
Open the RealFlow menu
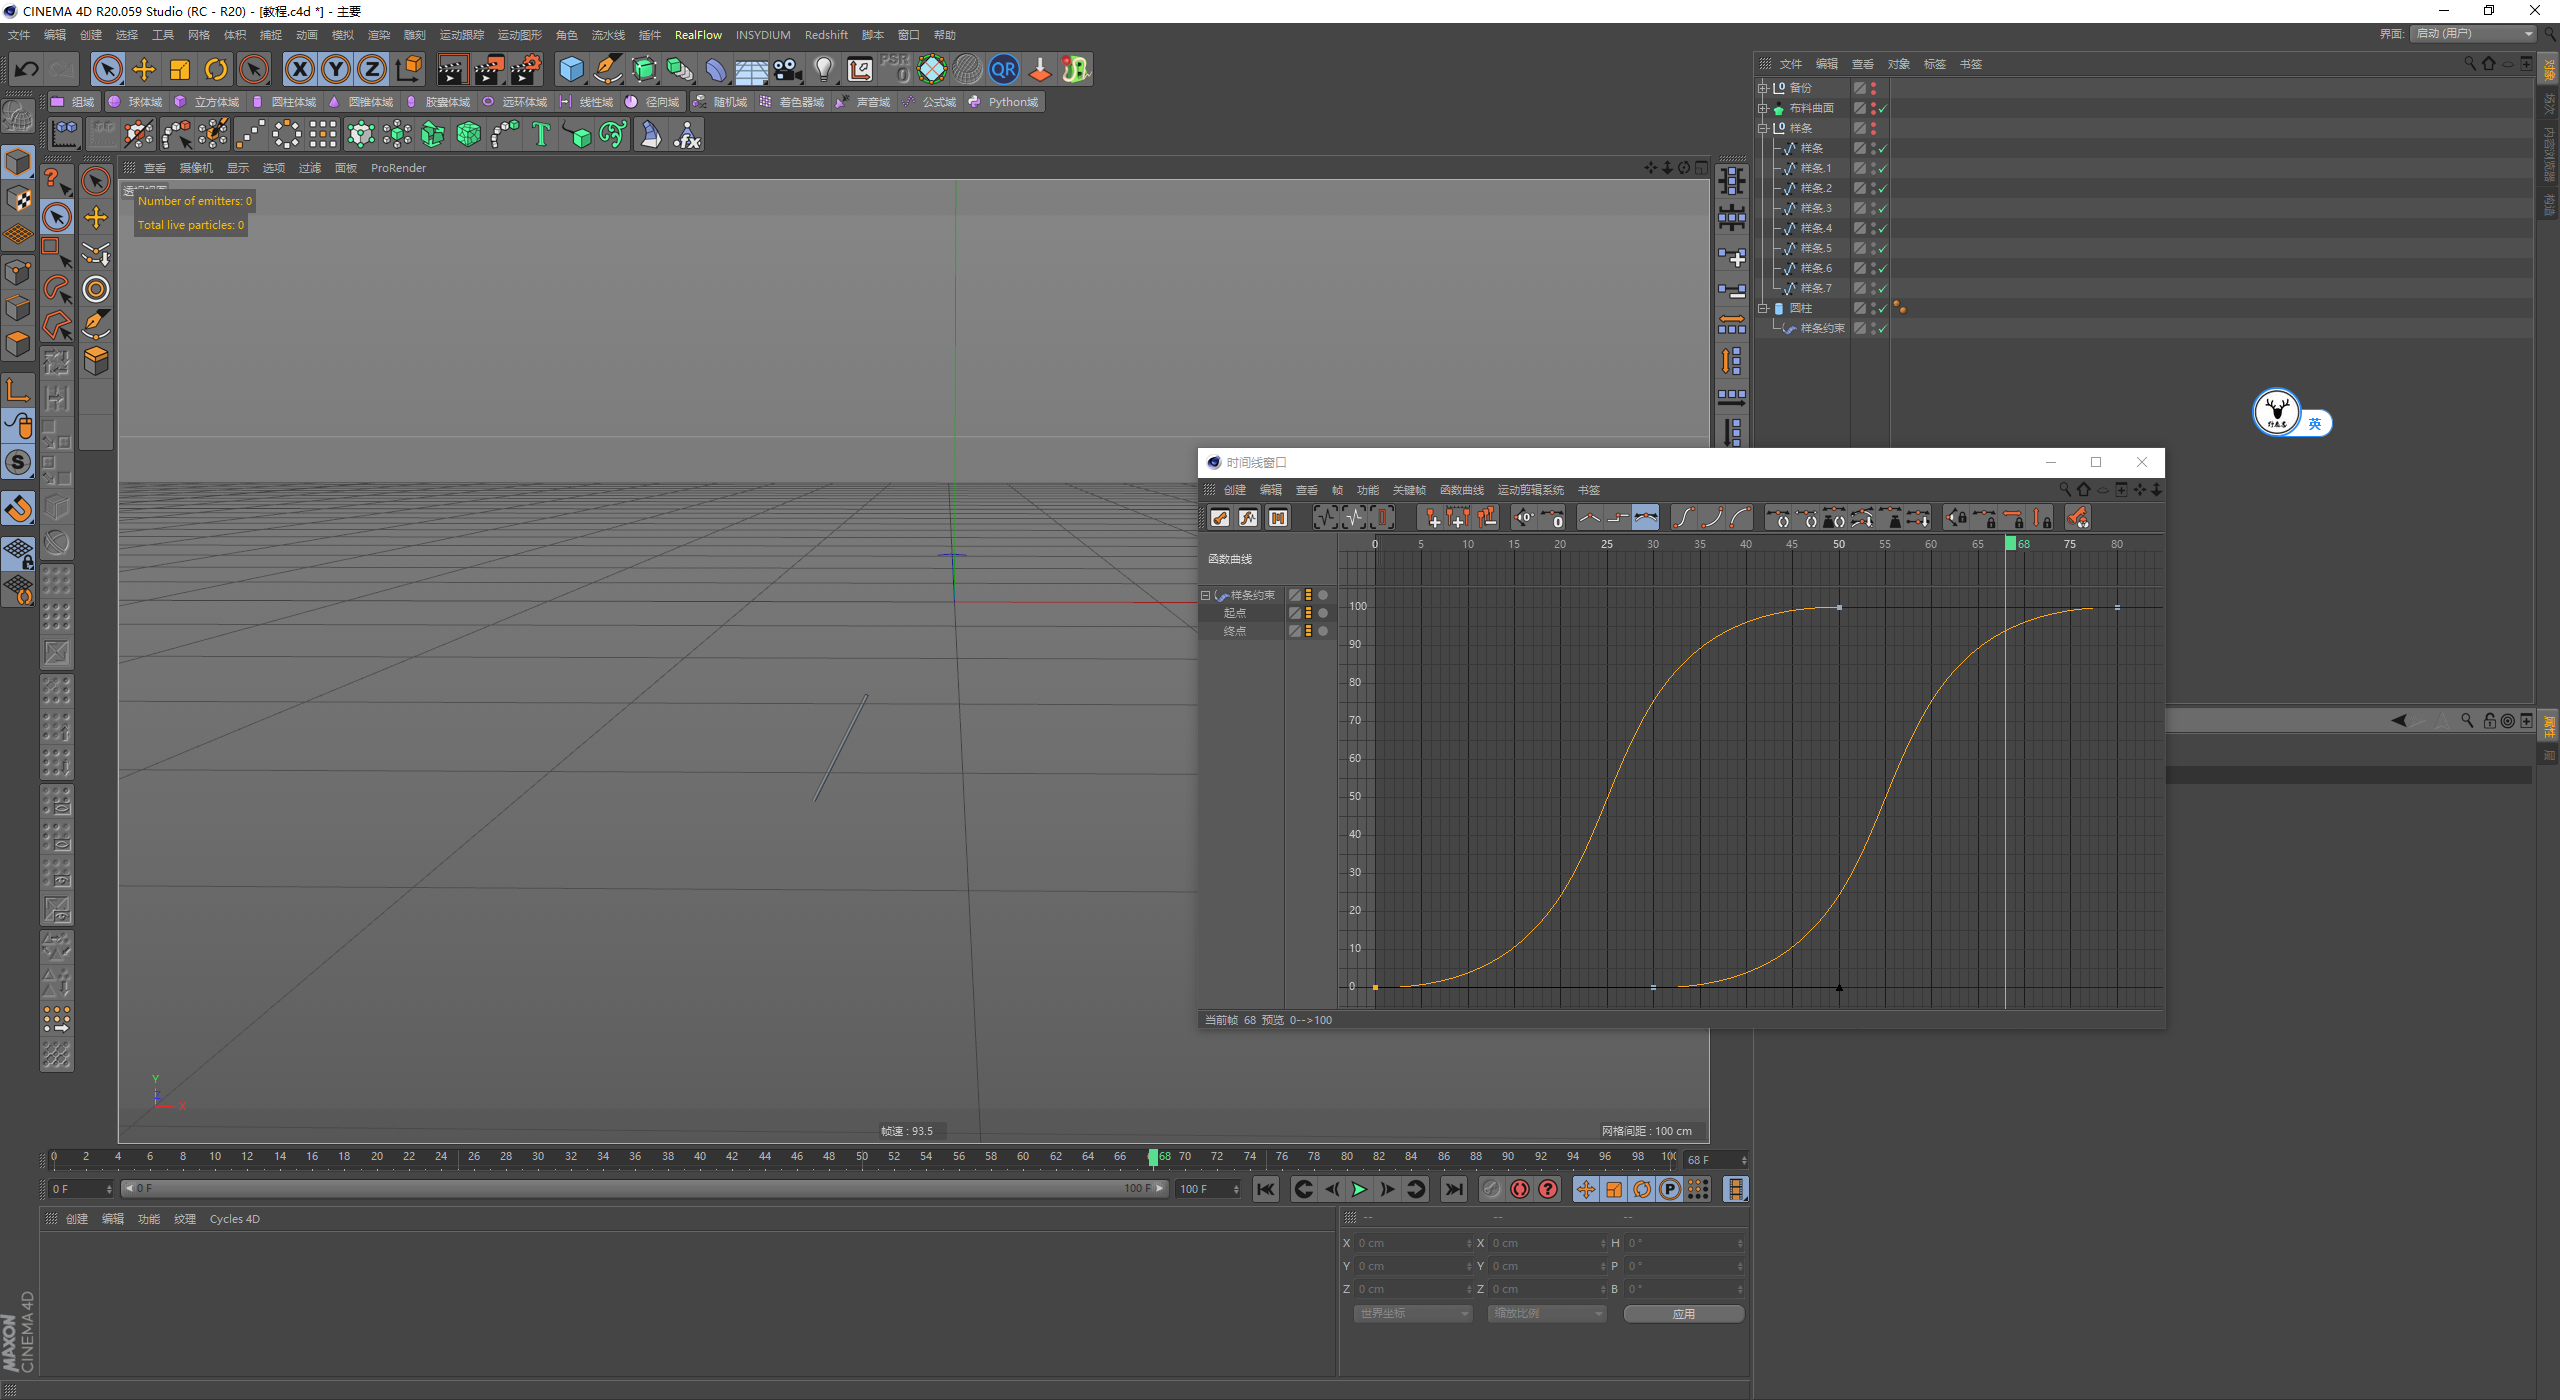tap(697, 35)
